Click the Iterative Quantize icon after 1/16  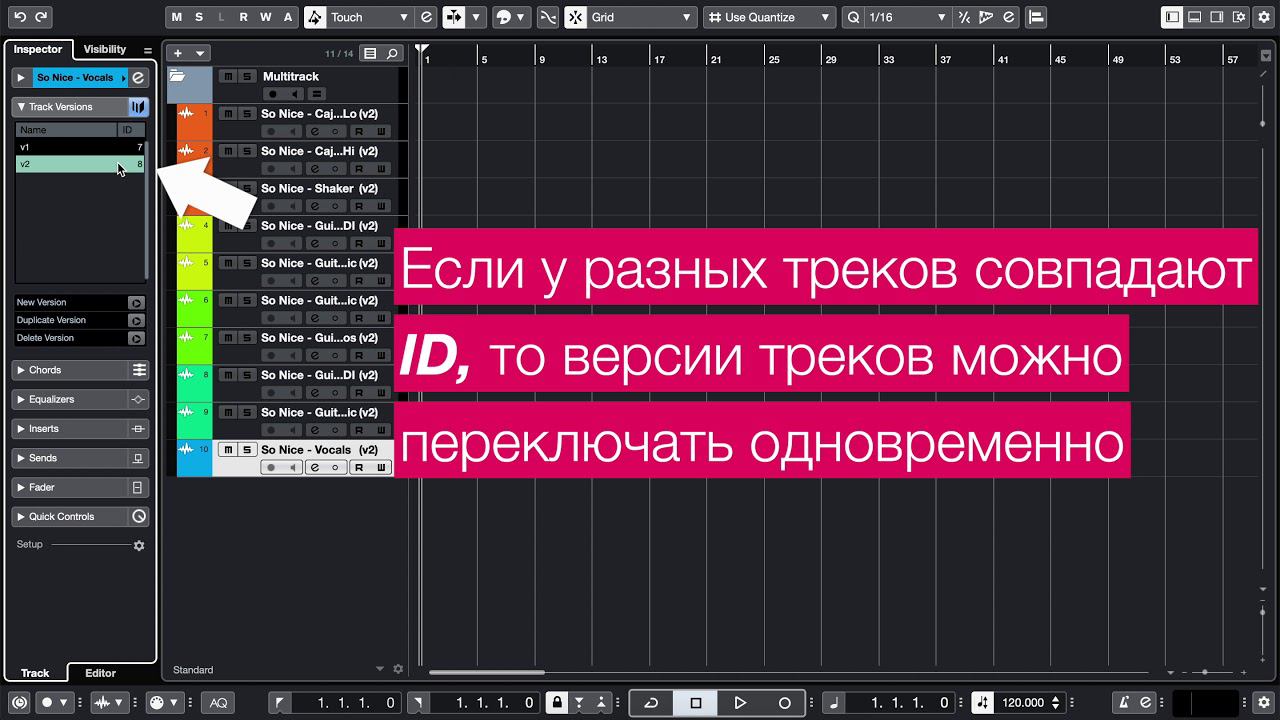point(964,17)
